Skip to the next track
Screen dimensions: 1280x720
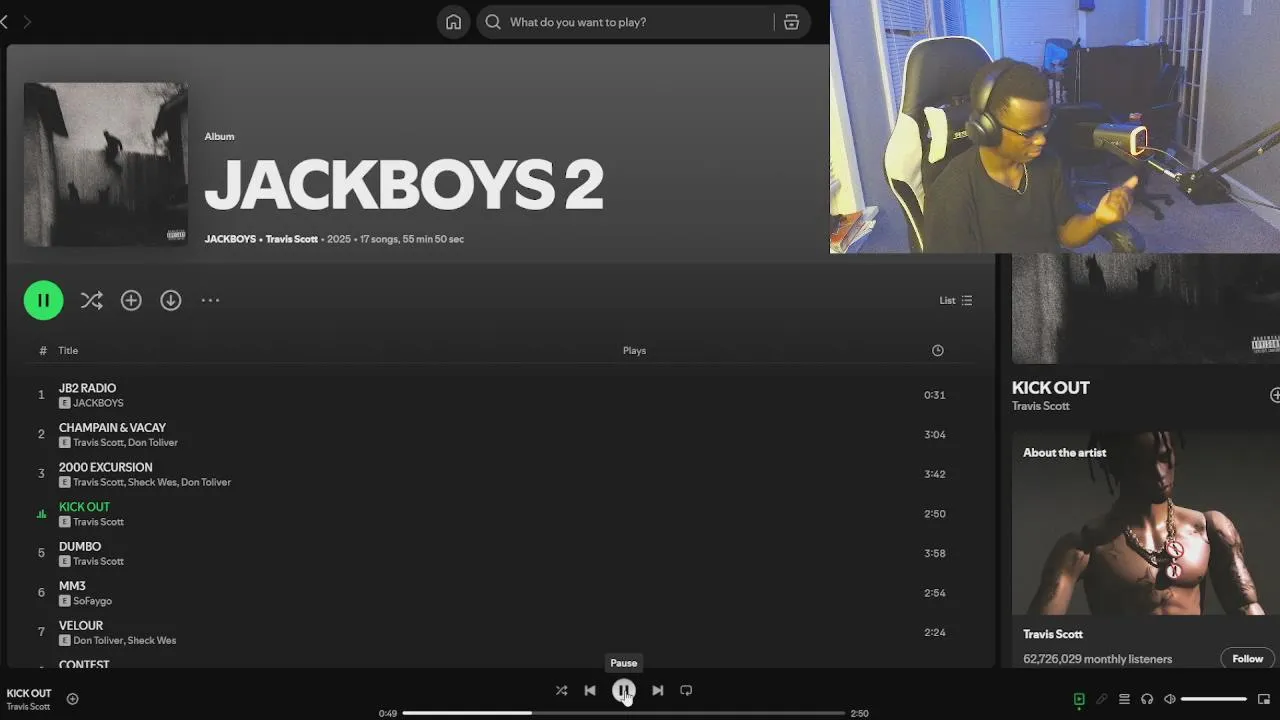click(x=657, y=690)
